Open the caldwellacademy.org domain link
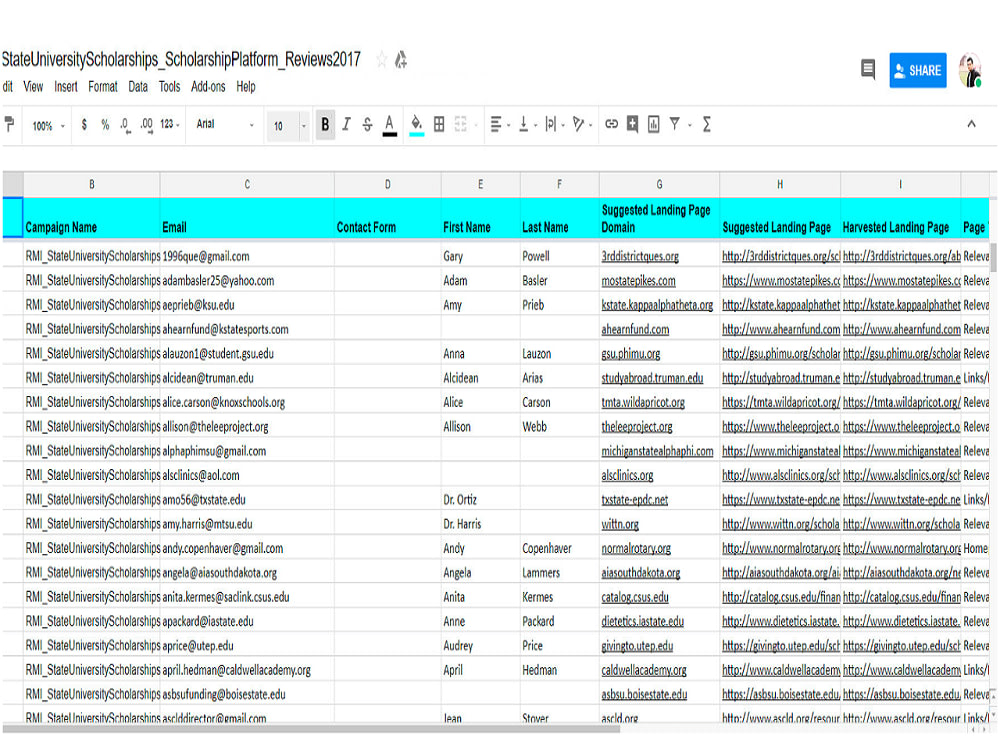The width and height of the screenshot is (1000, 750). click(644, 670)
